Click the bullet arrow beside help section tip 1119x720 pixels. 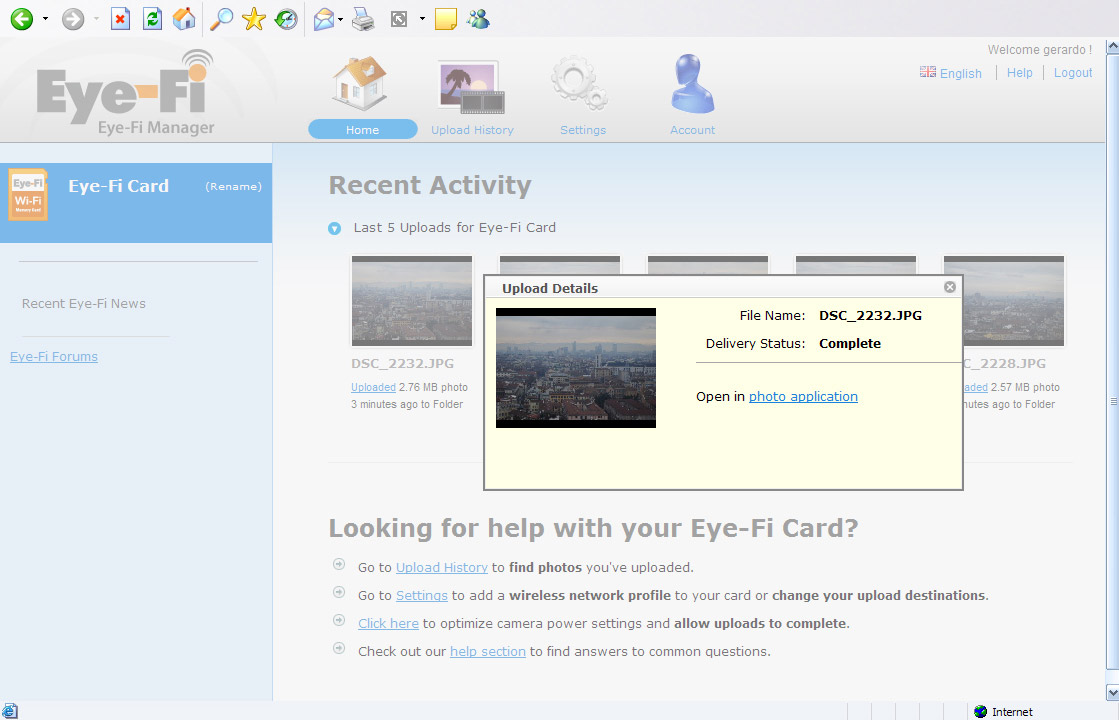(x=339, y=649)
